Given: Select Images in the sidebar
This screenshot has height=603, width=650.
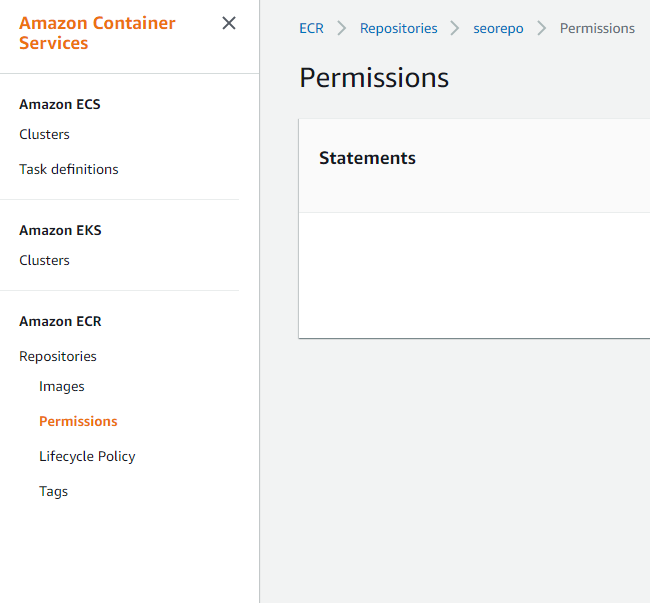Looking at the screenshot, I should coord(62,386).
